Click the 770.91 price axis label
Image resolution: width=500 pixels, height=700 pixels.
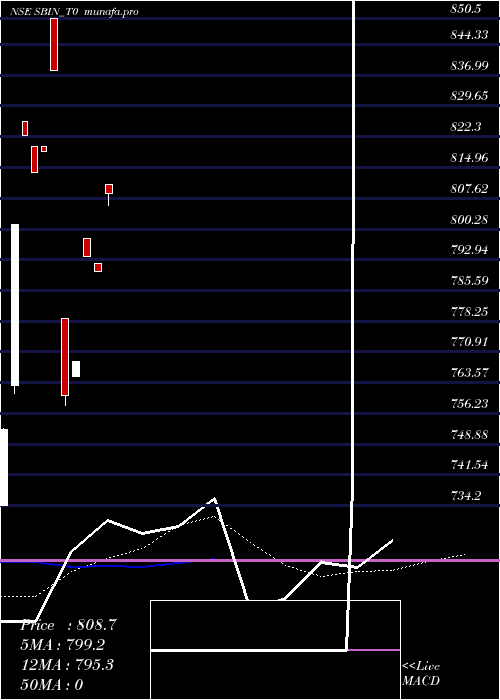[x=469, y=342]
